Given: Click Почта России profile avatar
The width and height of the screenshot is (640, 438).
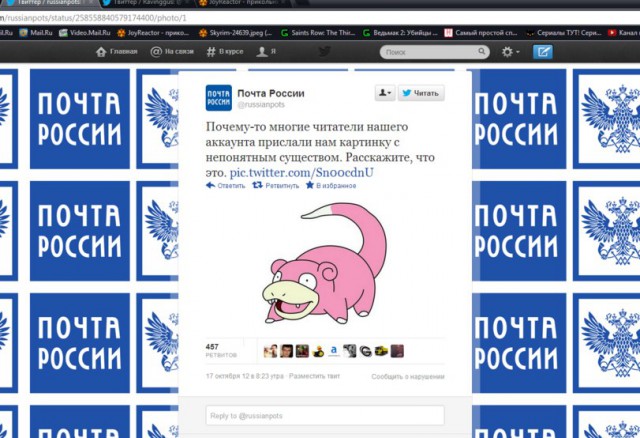Looking at the screenshot, I should click(x=218, y=98).
